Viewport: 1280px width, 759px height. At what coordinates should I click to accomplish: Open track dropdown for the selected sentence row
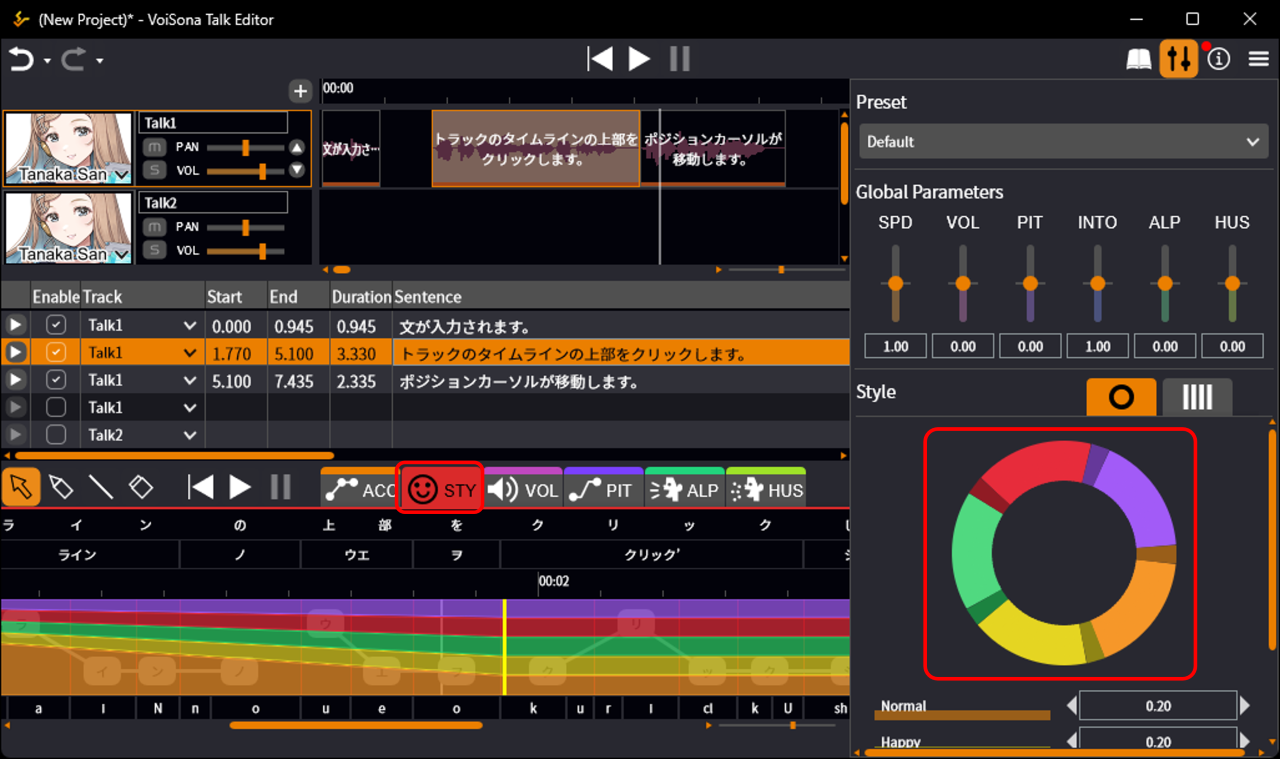click(189, 353)
